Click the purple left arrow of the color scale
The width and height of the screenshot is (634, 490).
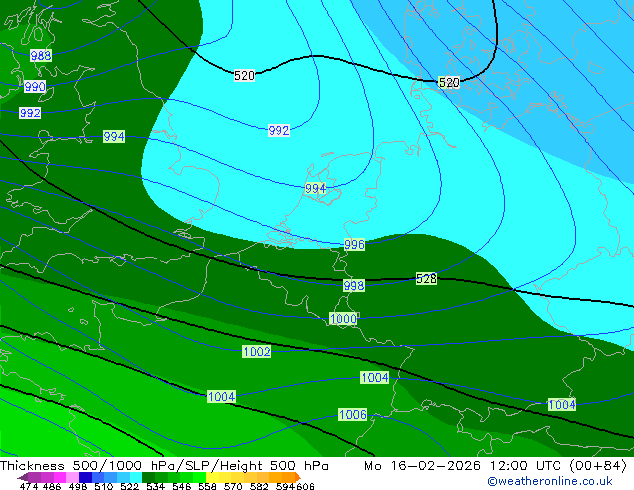[x=23, y=477]
